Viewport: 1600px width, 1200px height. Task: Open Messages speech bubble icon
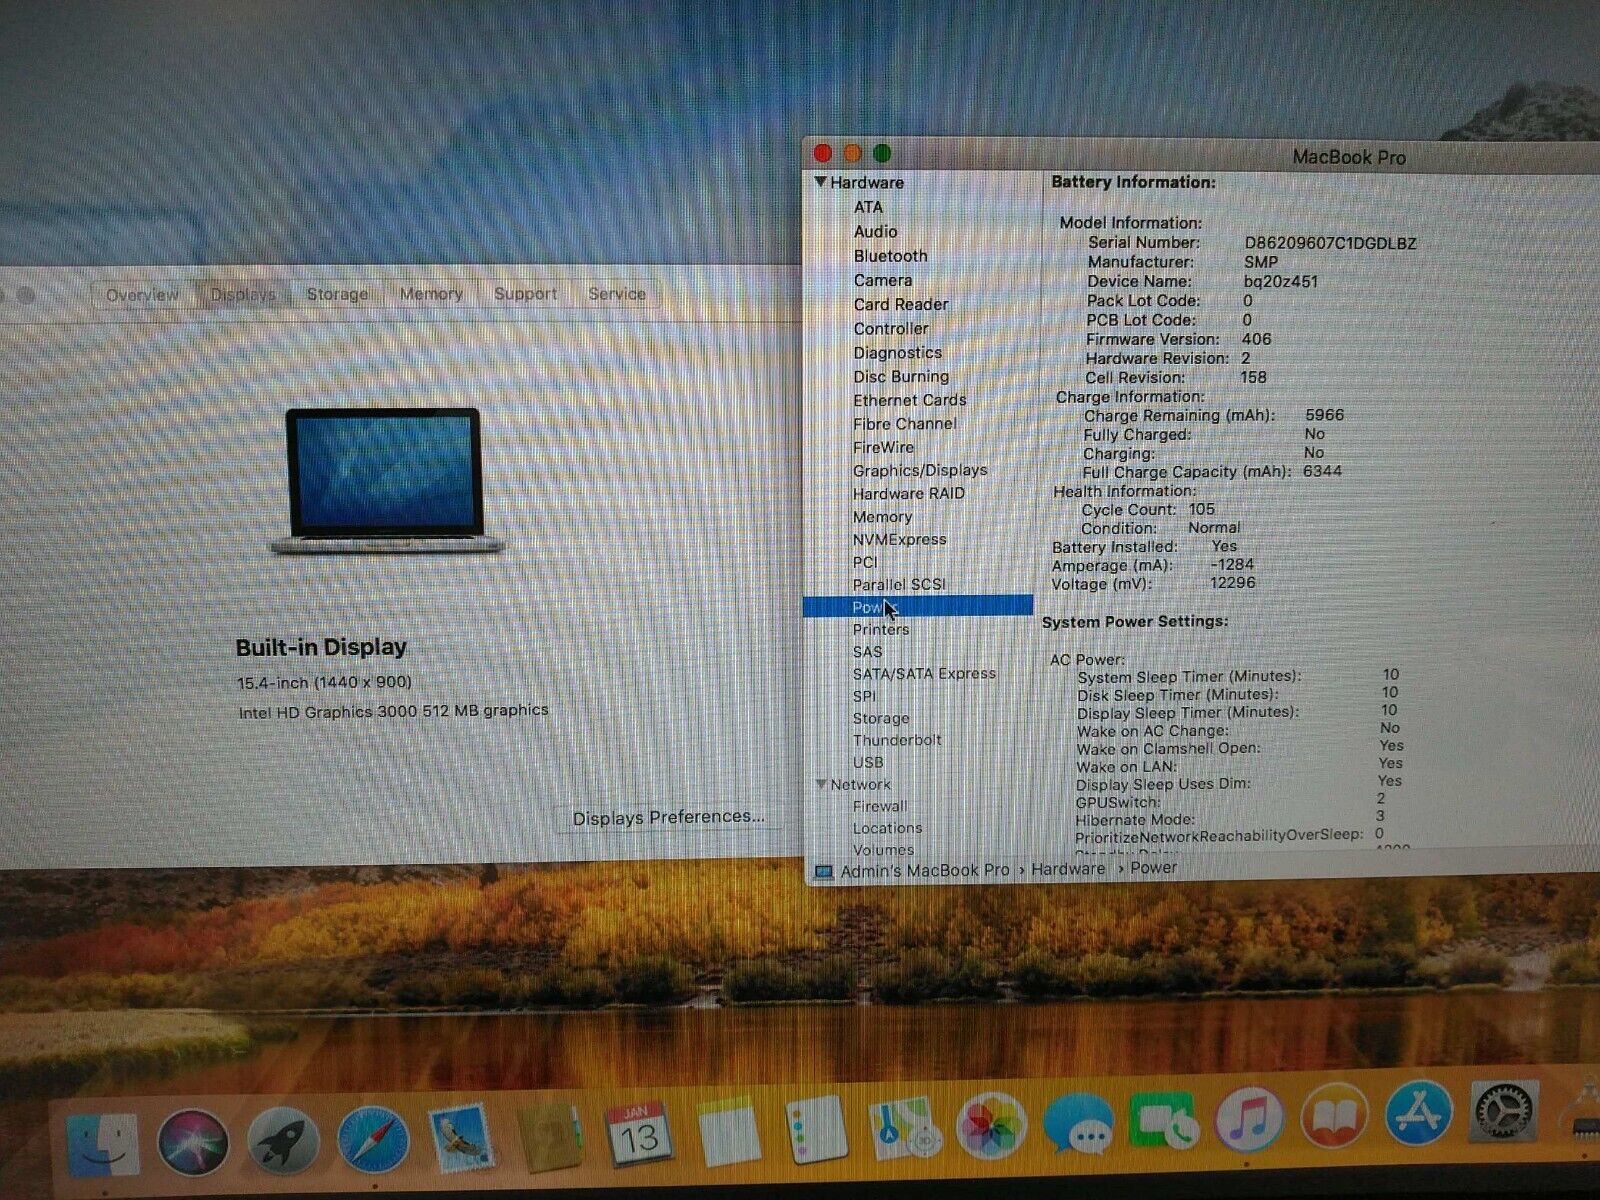pos(1079,1125)
